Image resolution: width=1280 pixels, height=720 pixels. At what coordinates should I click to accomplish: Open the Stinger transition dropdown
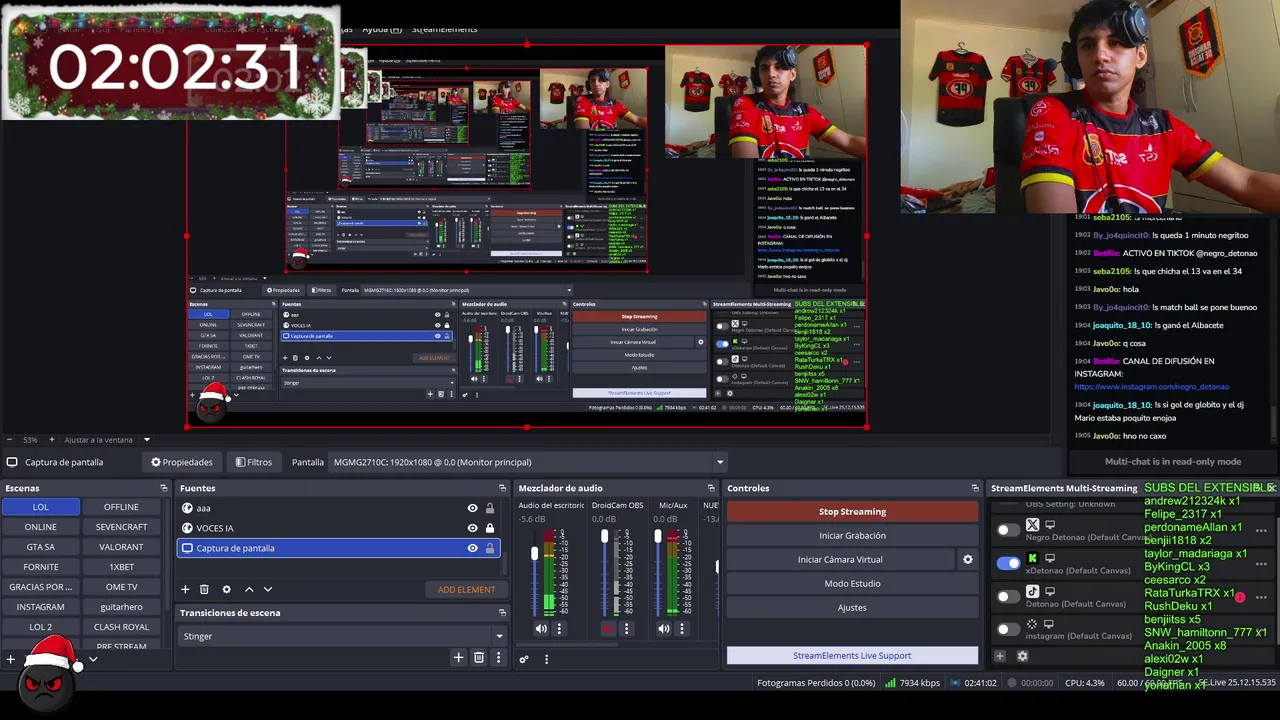343,636
